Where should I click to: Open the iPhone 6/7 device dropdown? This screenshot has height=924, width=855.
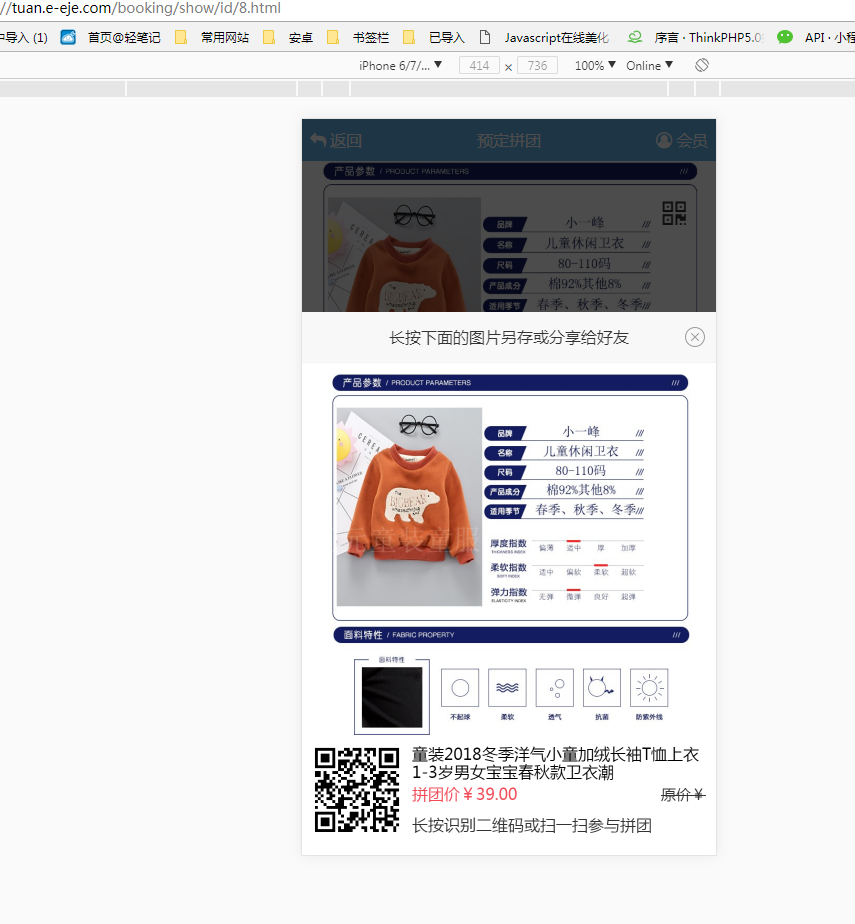pyautogui.click(x=400, y=65)
